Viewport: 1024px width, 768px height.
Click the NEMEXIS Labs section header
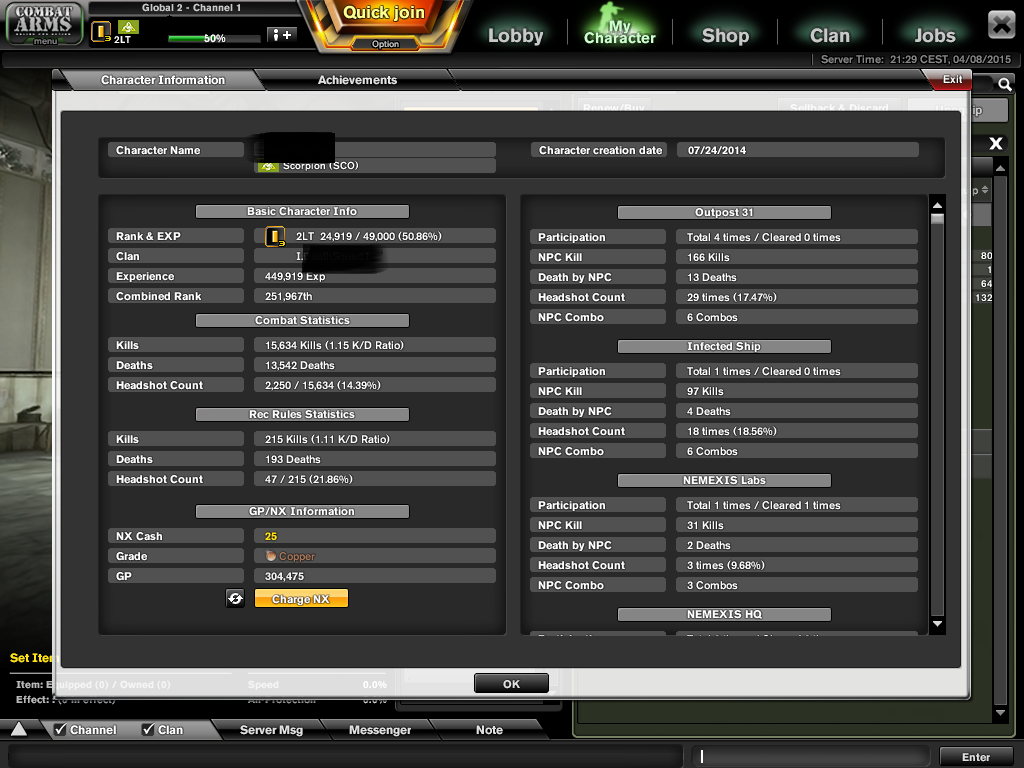724,480
